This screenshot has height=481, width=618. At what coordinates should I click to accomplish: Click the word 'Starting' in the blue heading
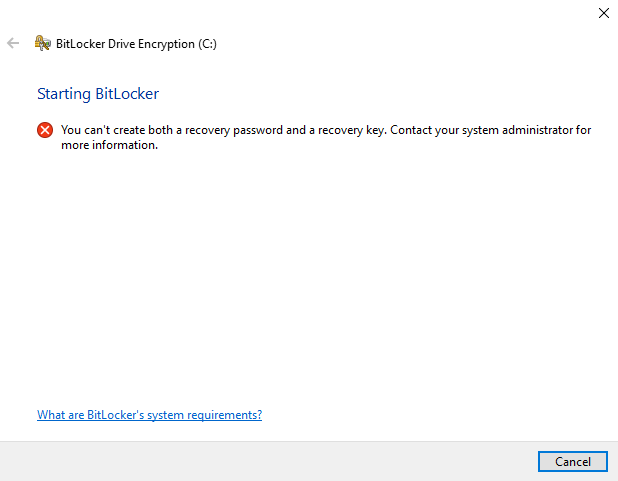pyautogui.click(x=64, y=94)
